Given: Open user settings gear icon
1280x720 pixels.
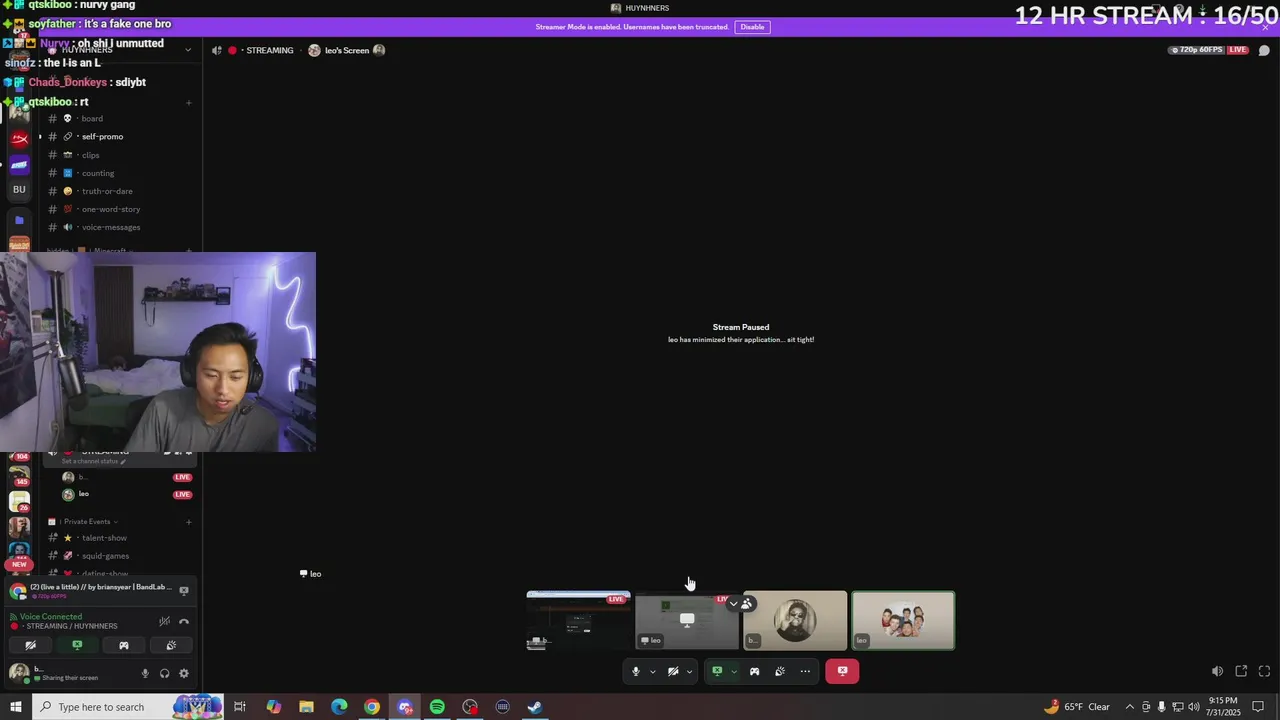Looking at the screenshot, I should [x=184, y=673].
